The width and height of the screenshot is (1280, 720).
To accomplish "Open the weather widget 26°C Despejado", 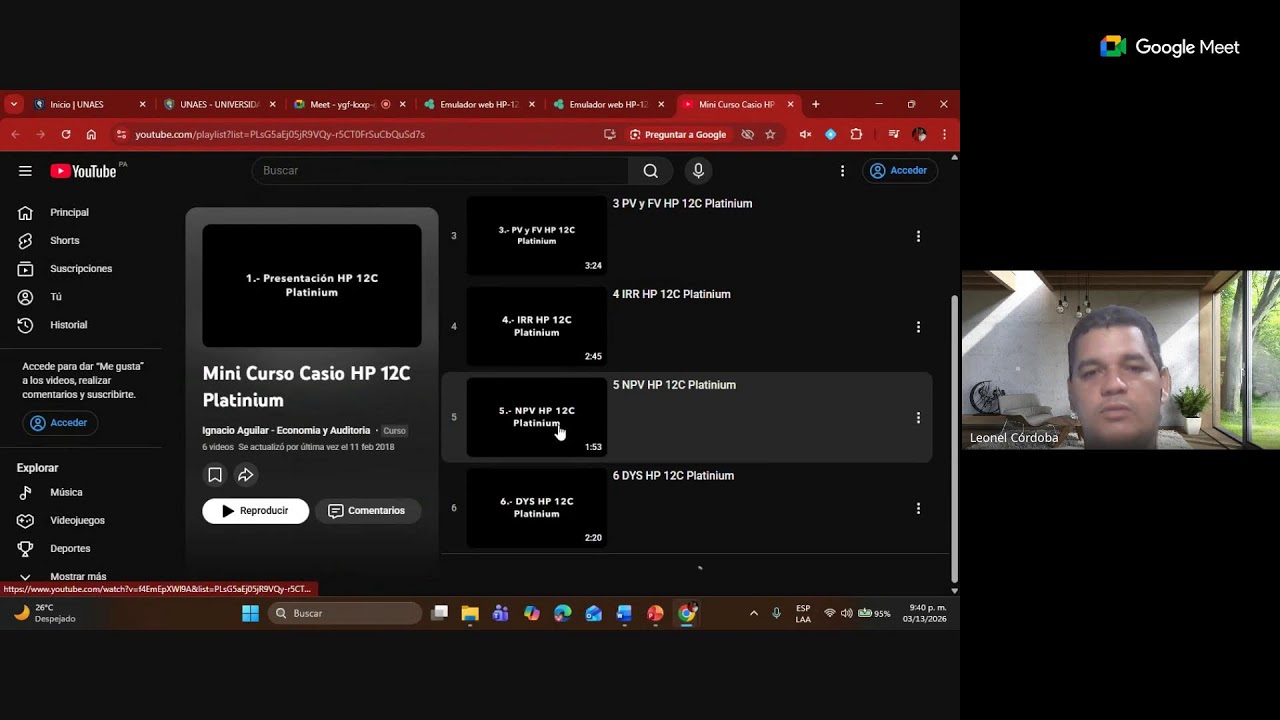I will point(44,613).
